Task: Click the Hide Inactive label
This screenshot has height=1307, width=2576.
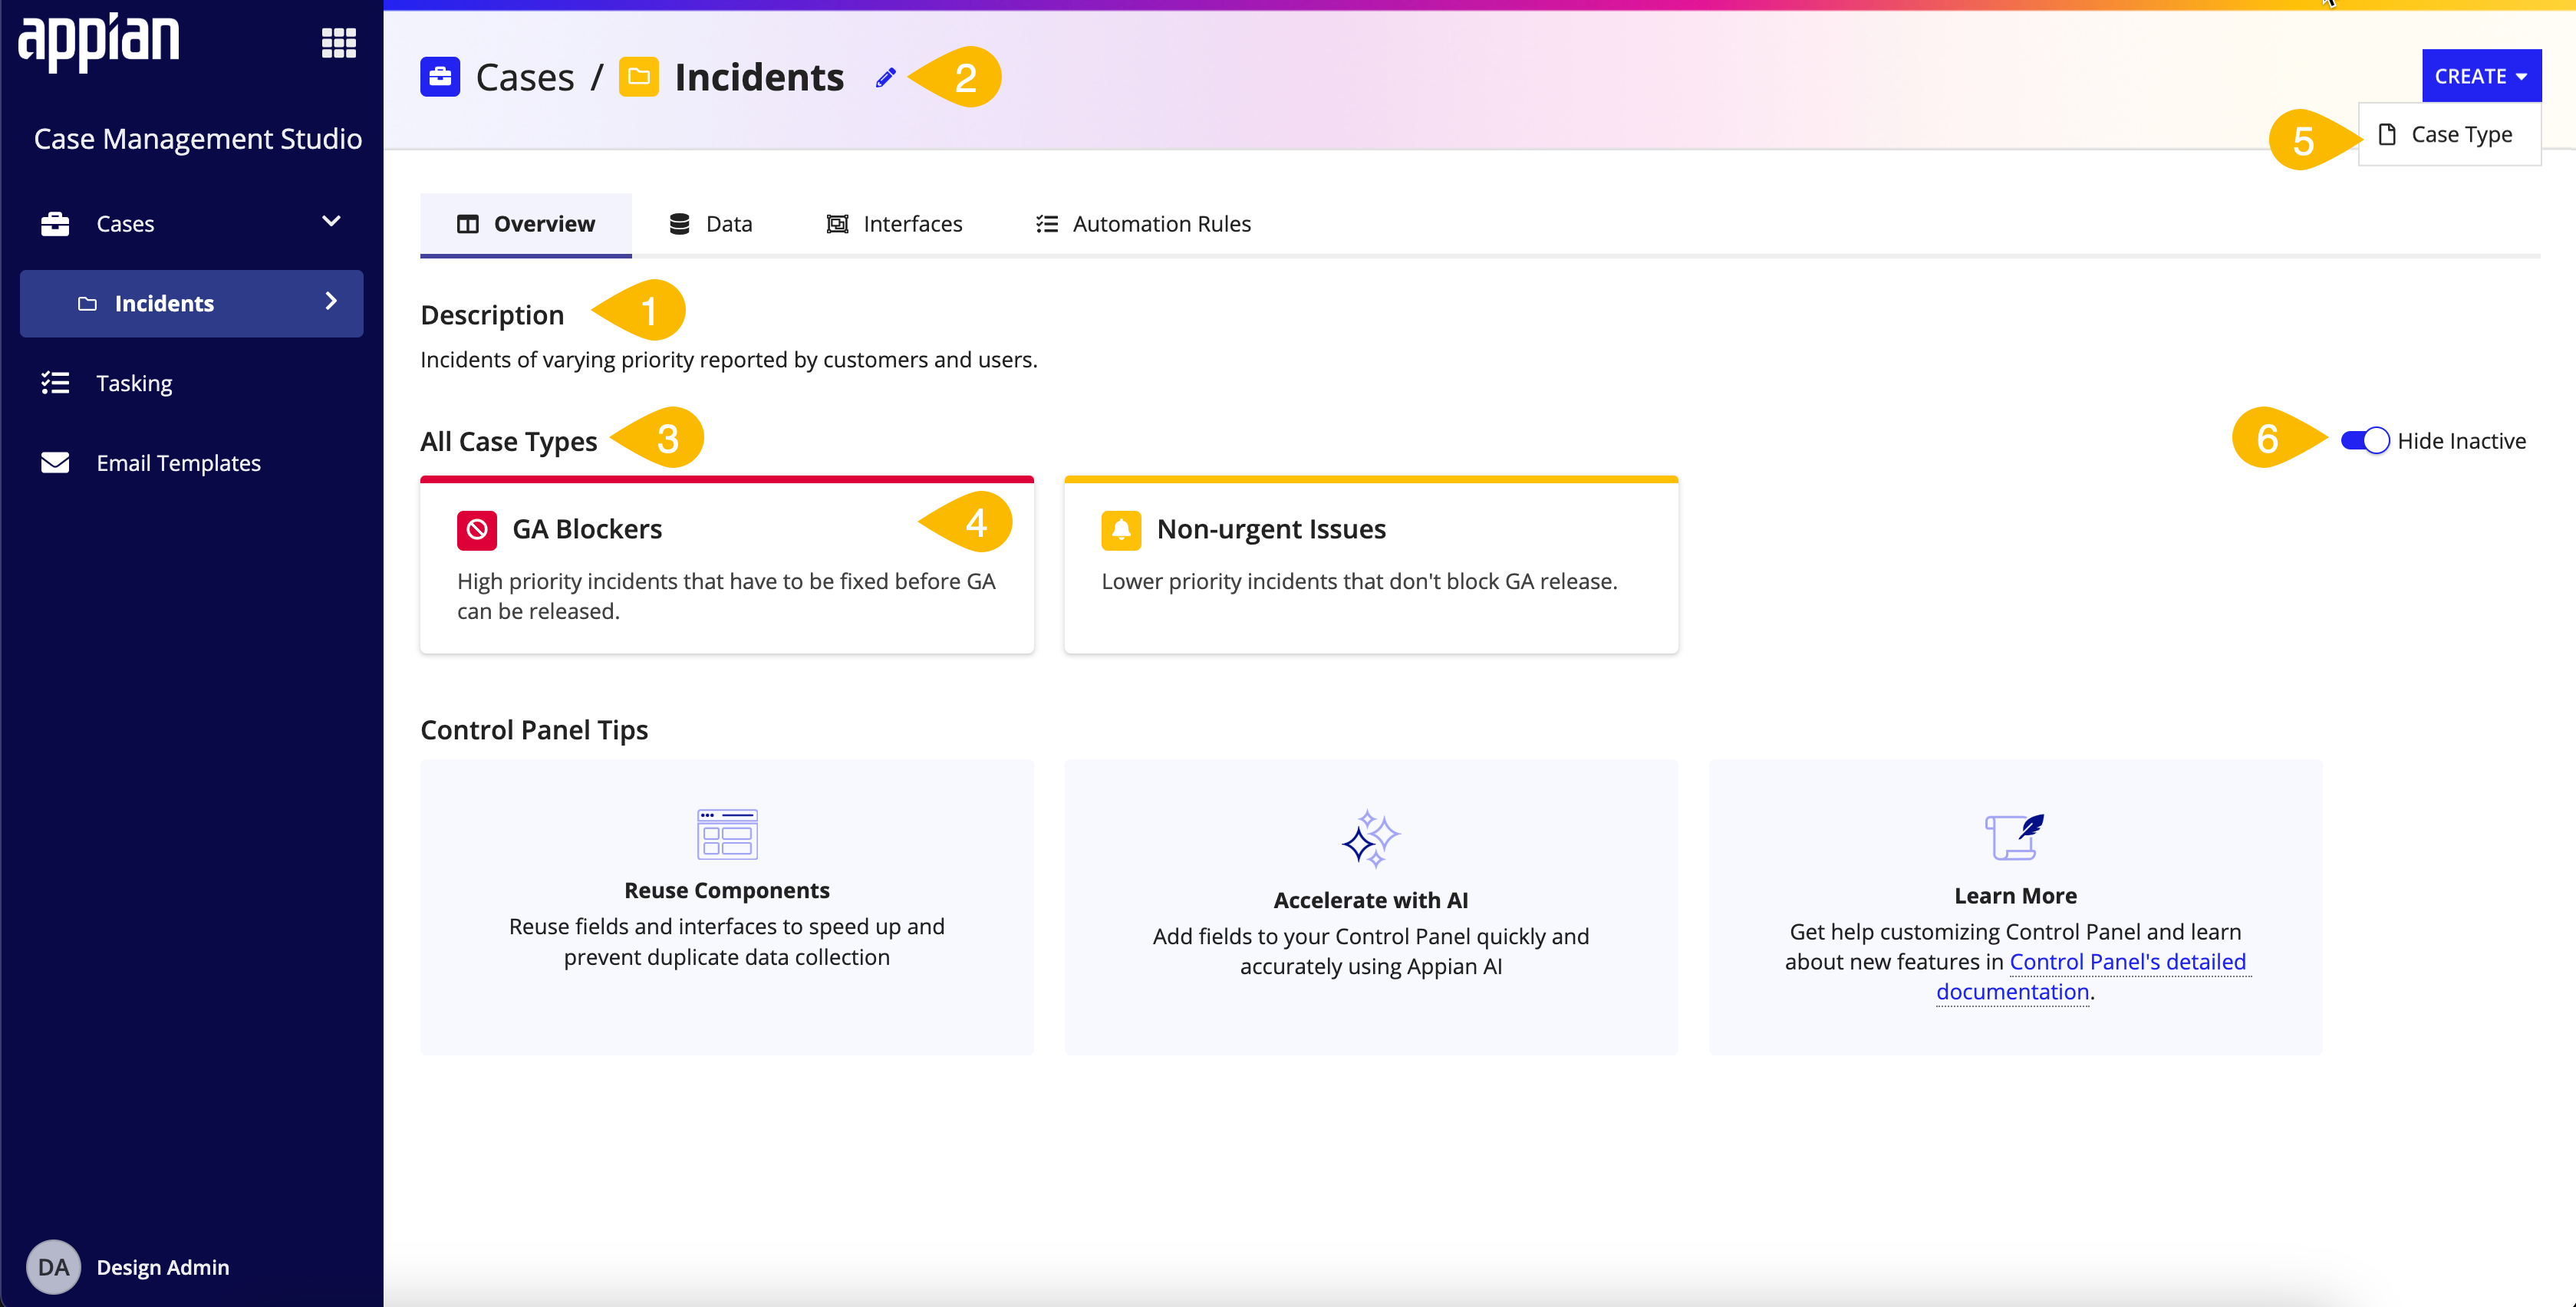Action: pyautogui.click(x=2461, y=441)
